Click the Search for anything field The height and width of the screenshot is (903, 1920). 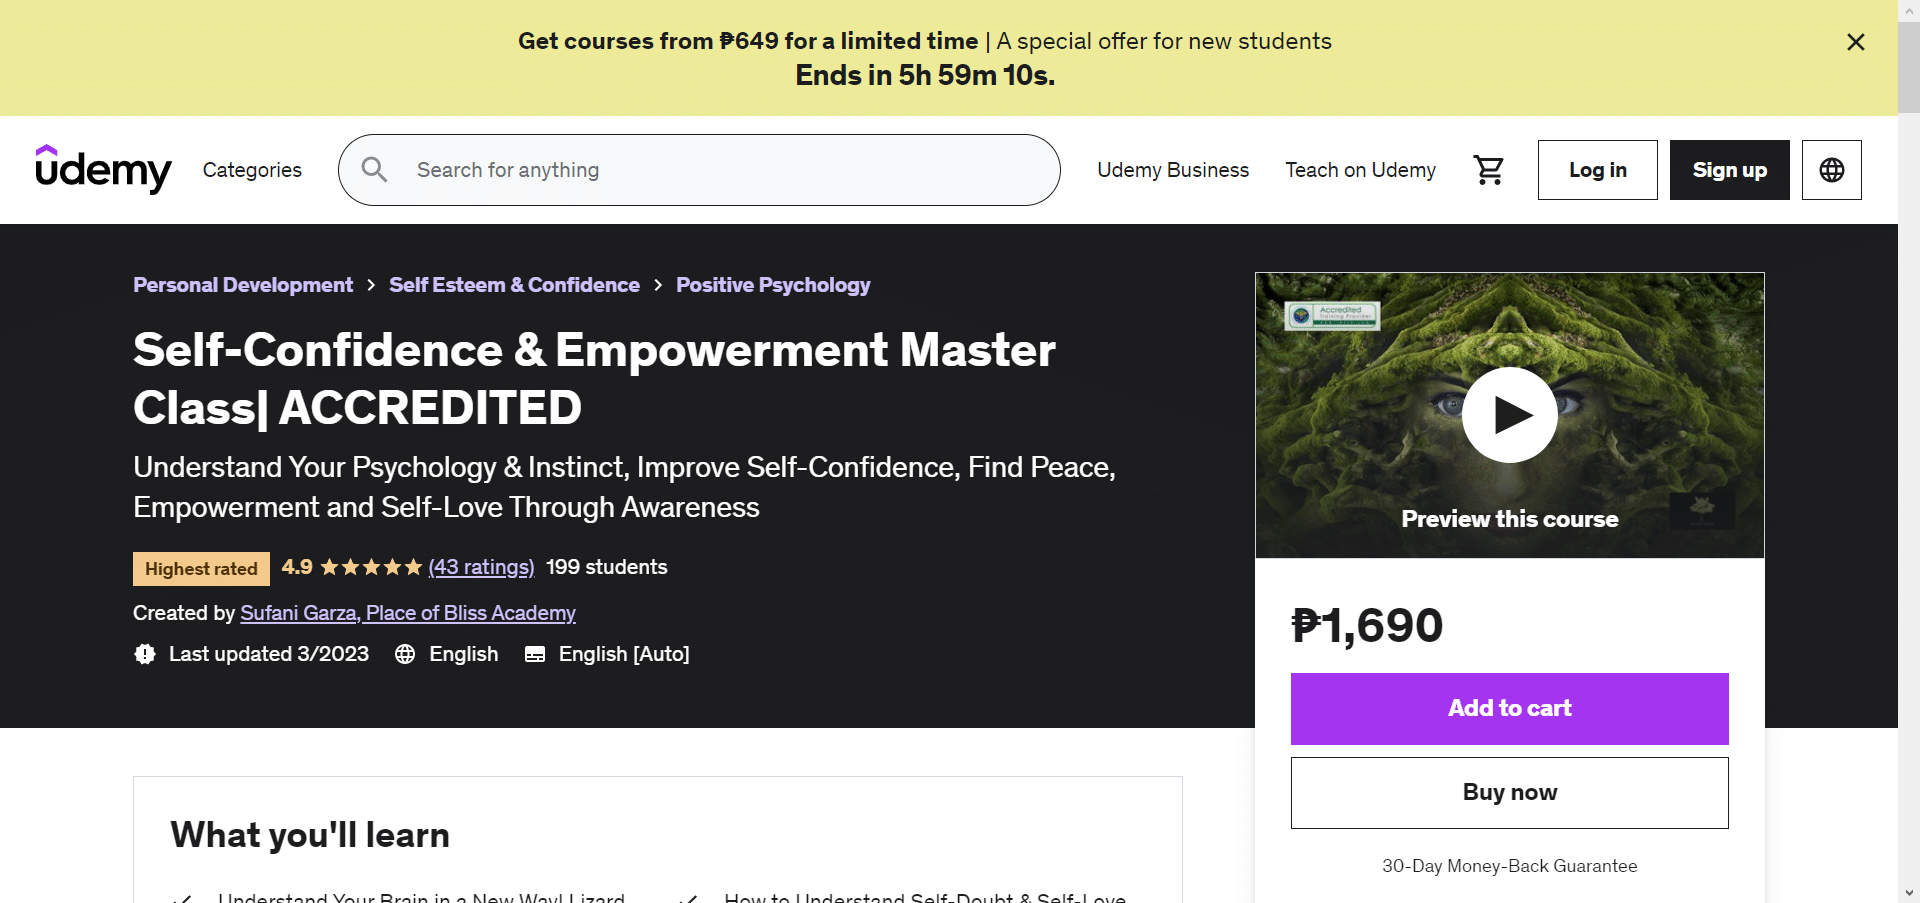700,169
